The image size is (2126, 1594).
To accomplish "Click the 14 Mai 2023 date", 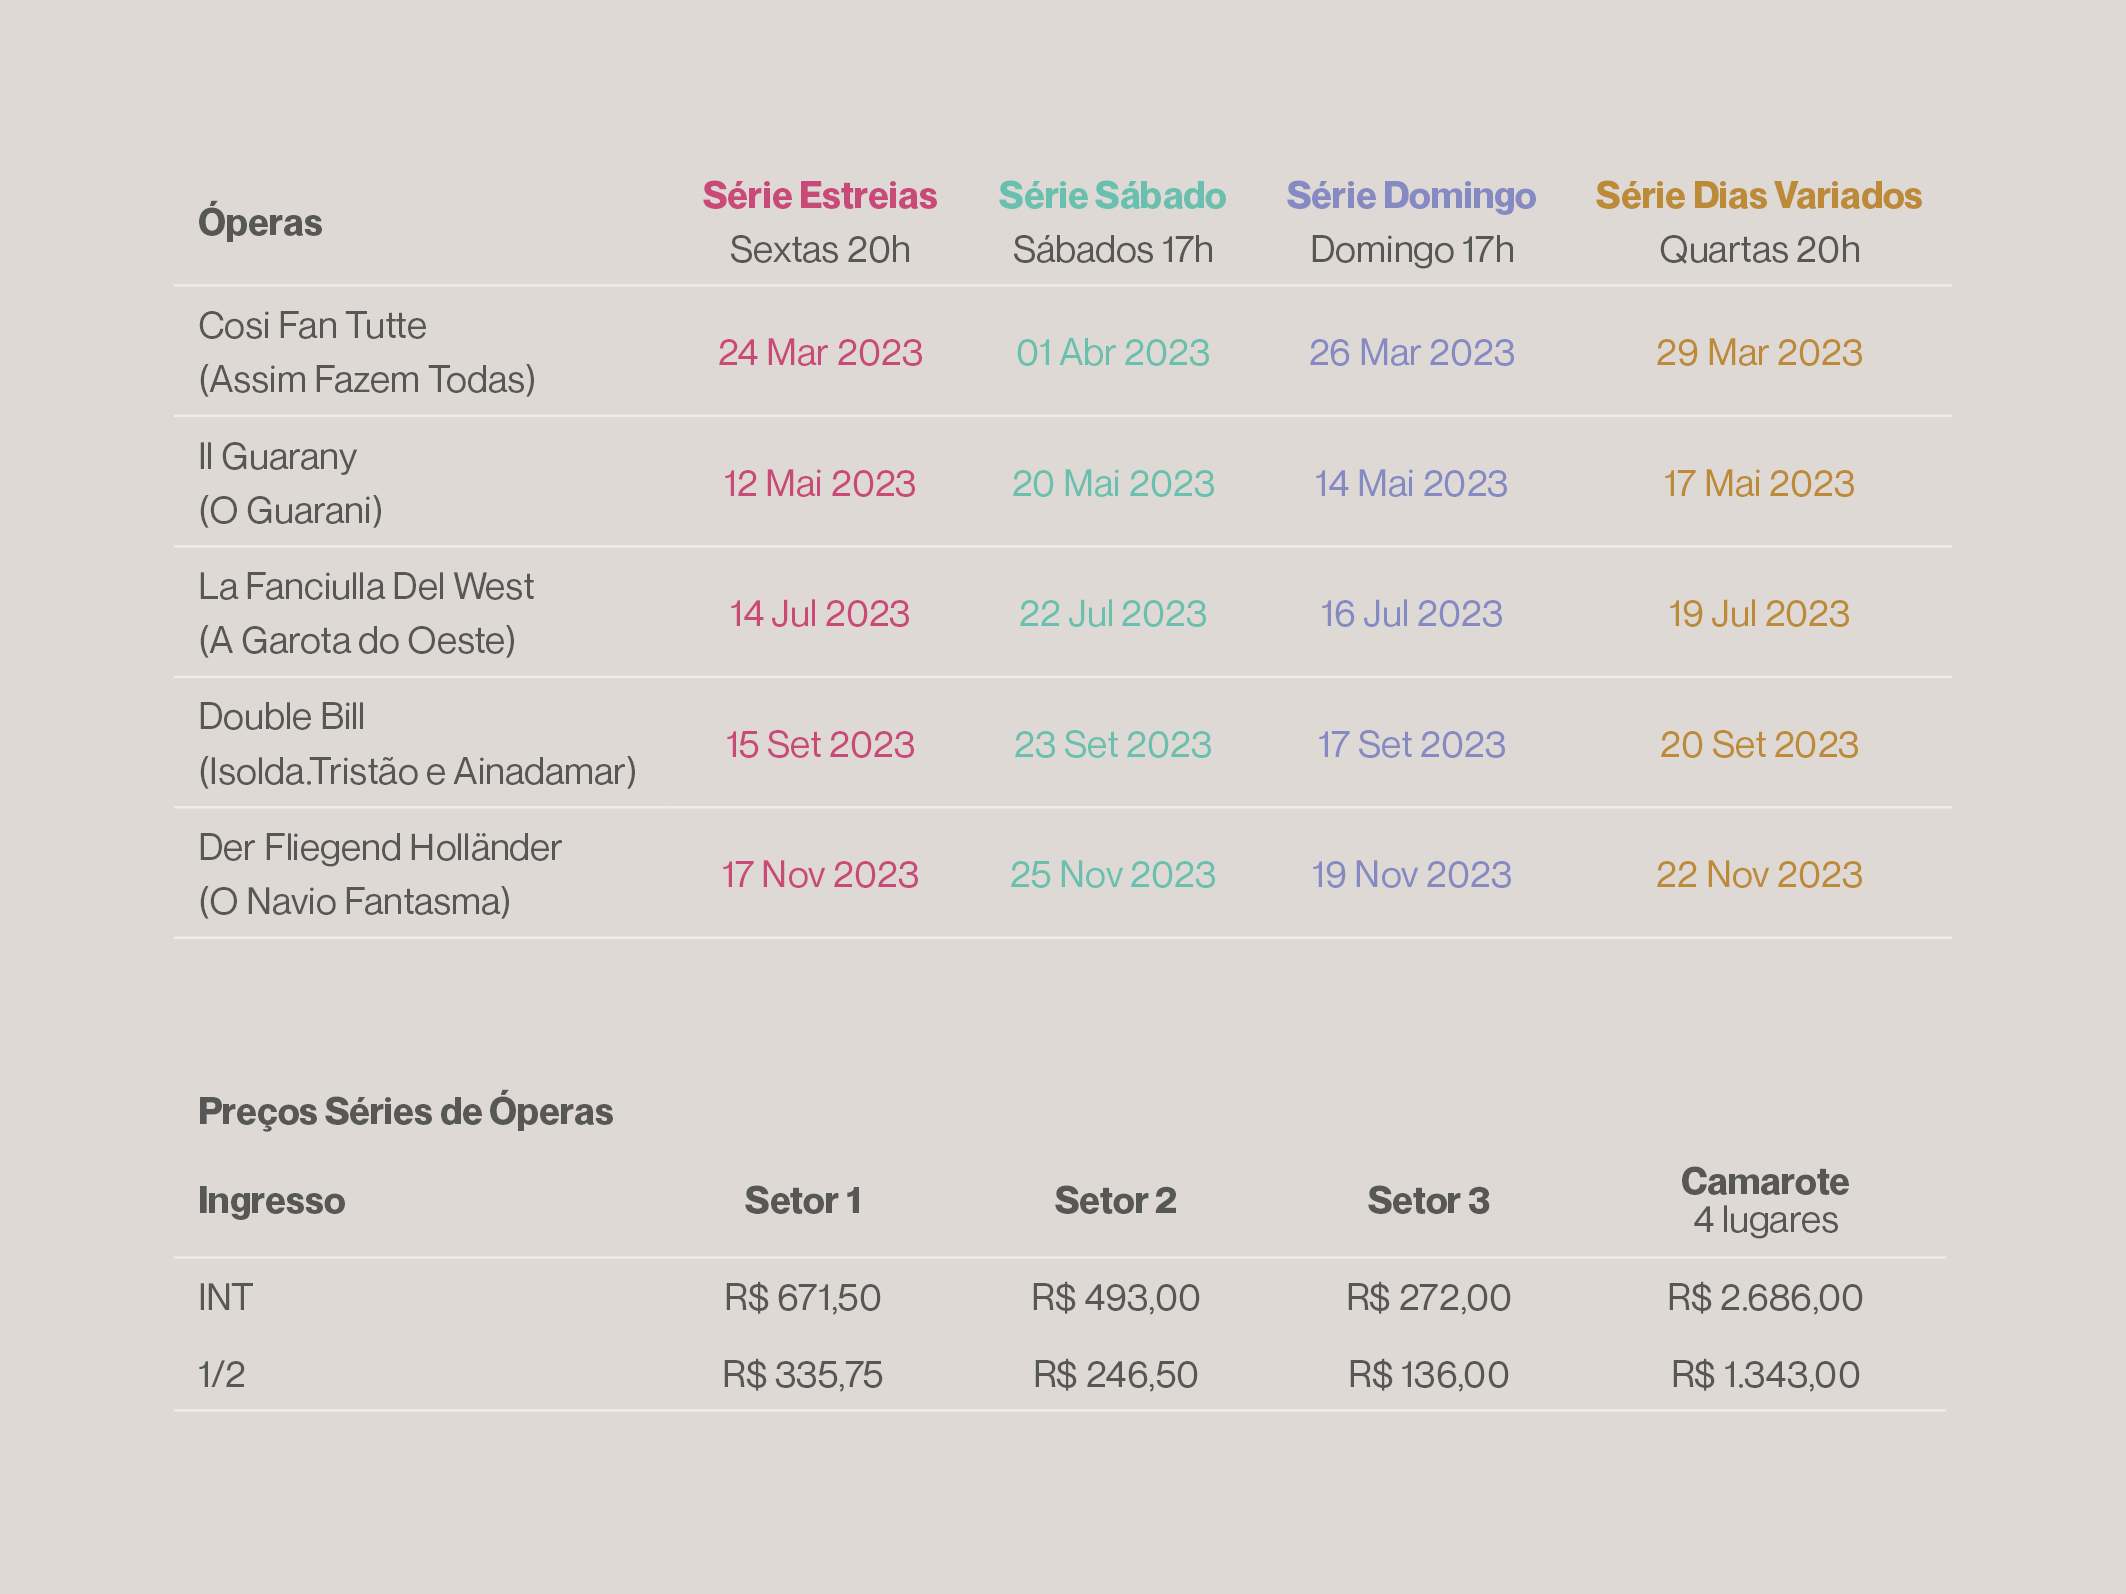I will pos(1410,484).
